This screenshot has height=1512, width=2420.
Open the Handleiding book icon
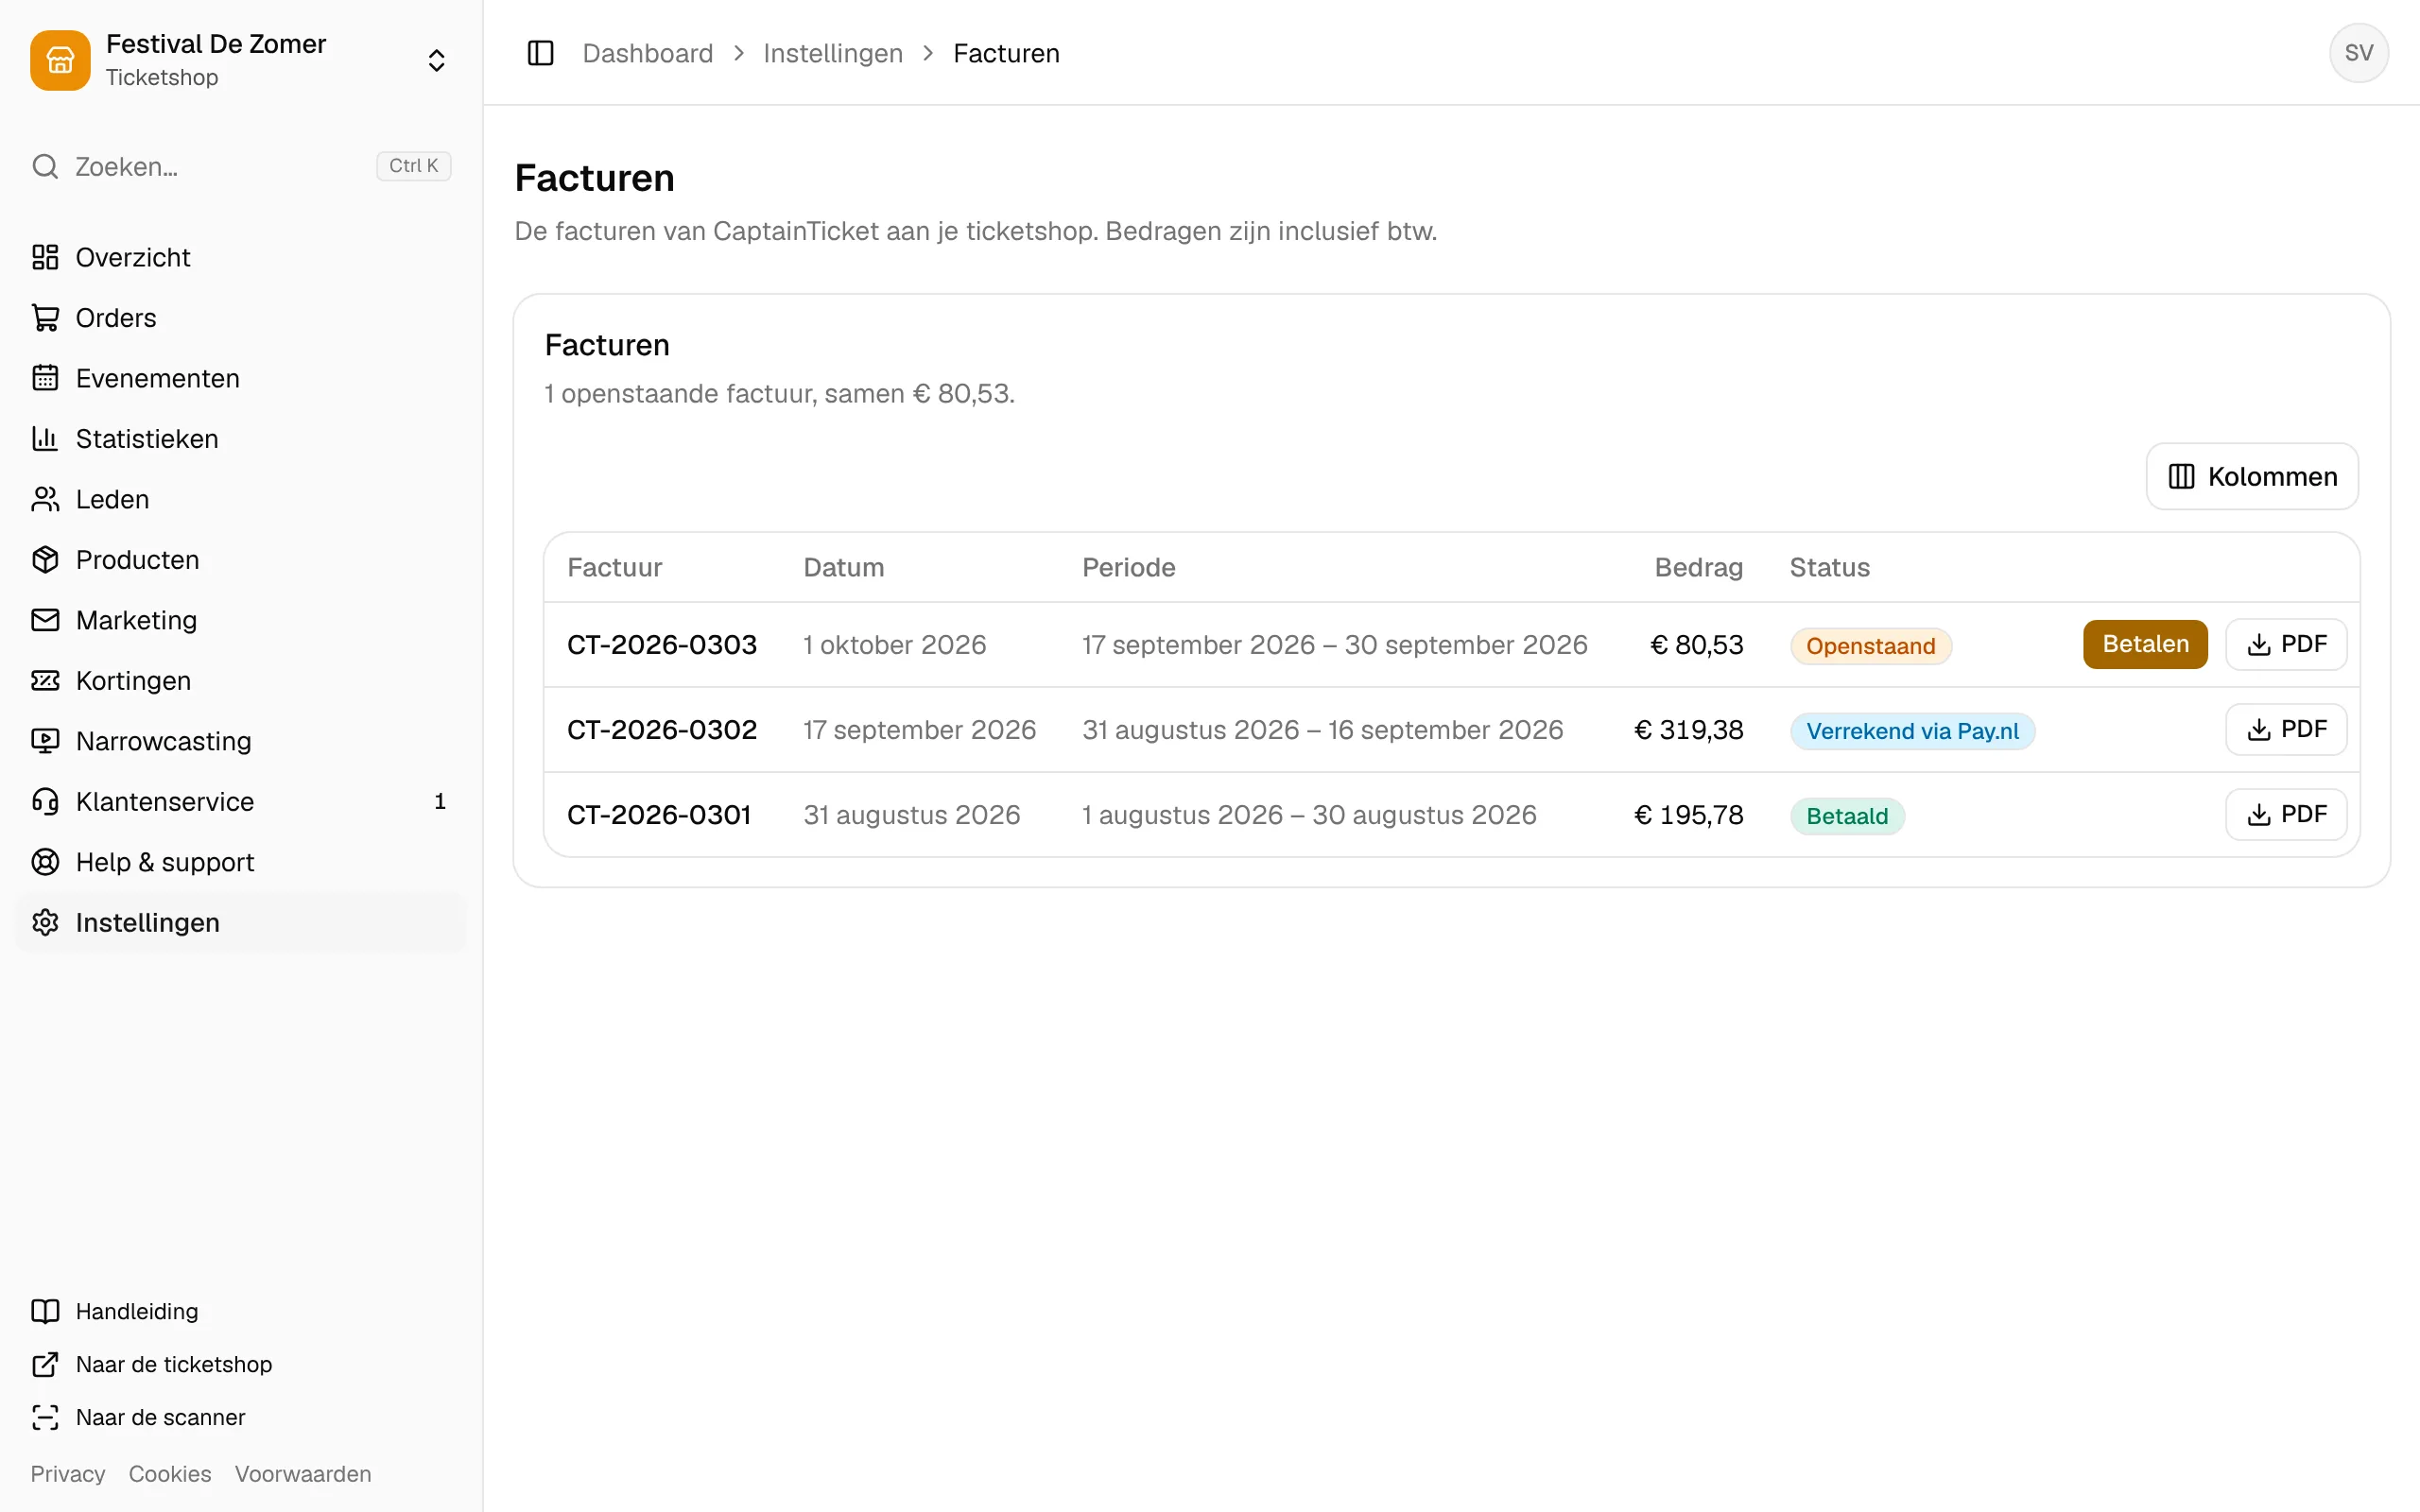tap(45, 1311)
